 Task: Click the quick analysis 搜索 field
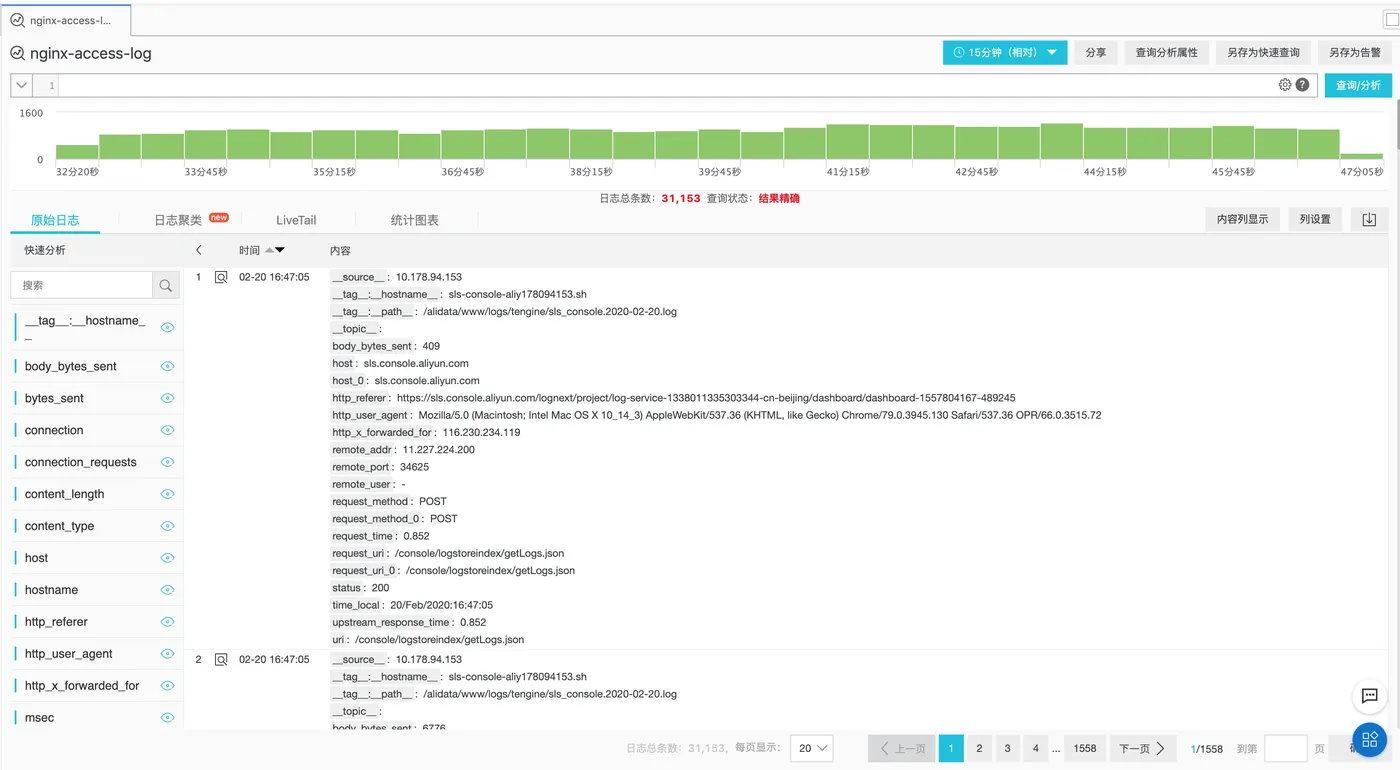[81, 285]
